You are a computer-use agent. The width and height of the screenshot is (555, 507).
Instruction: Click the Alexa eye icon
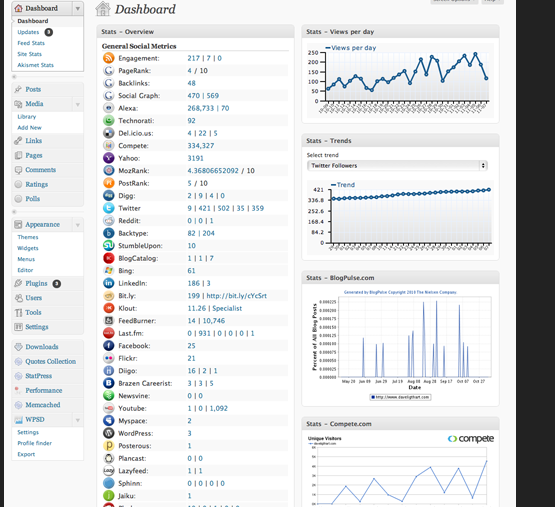pos(109,108)
